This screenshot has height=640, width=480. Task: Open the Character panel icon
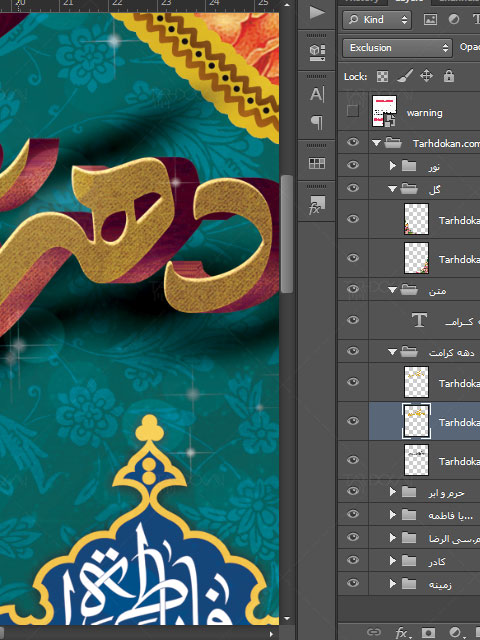317,94
